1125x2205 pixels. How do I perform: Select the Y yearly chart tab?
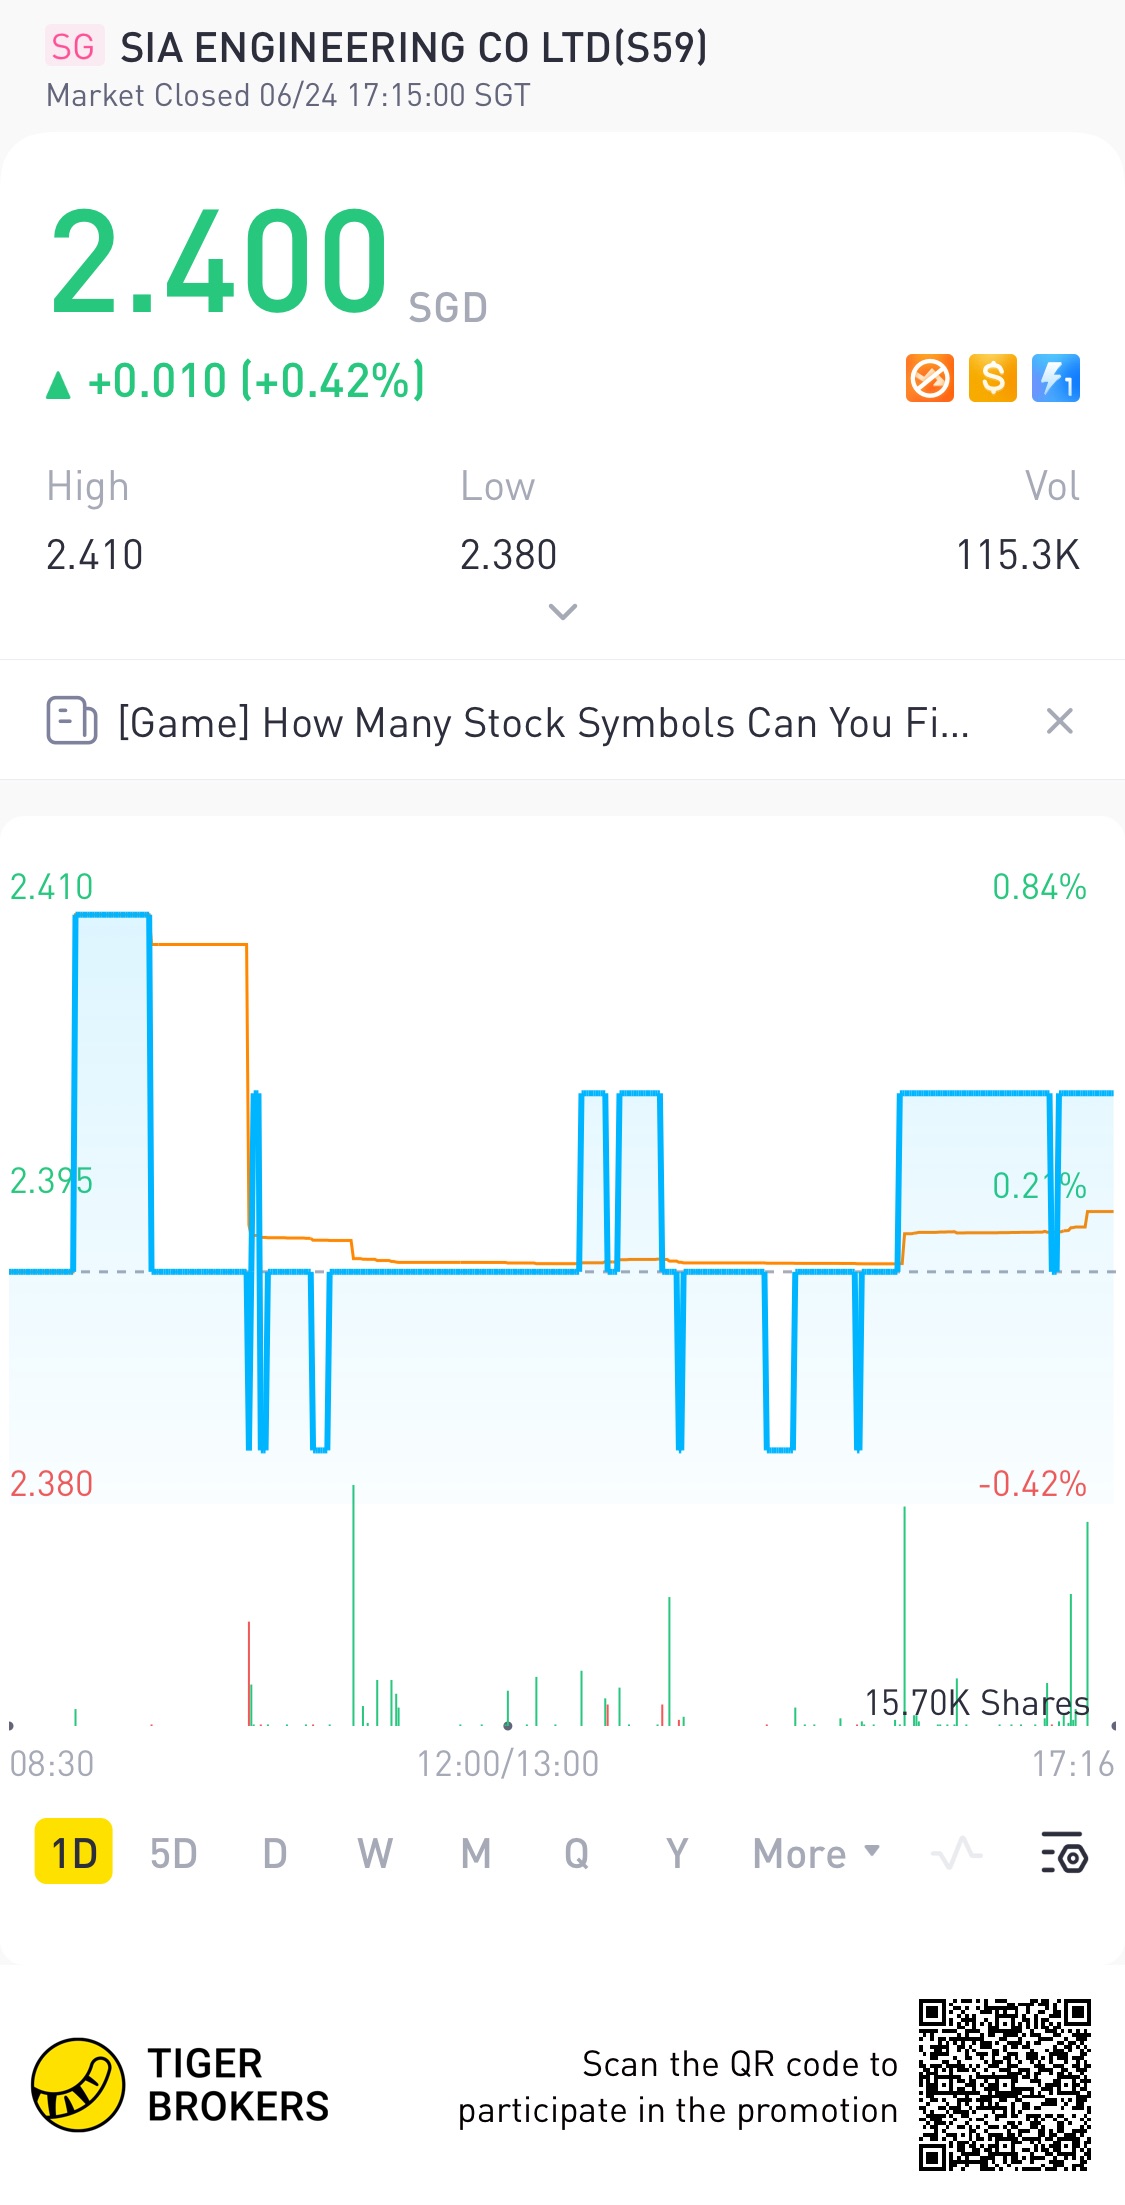coord(677,1853)
